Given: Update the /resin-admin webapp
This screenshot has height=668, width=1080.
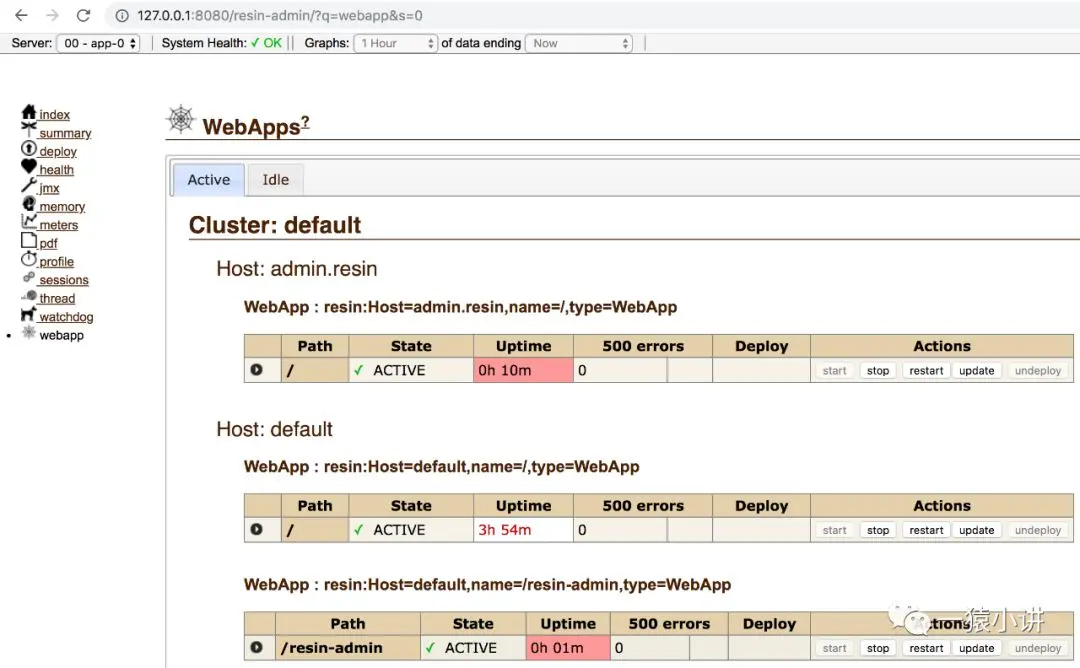Looking at the screenshot, I should (977, 648).
